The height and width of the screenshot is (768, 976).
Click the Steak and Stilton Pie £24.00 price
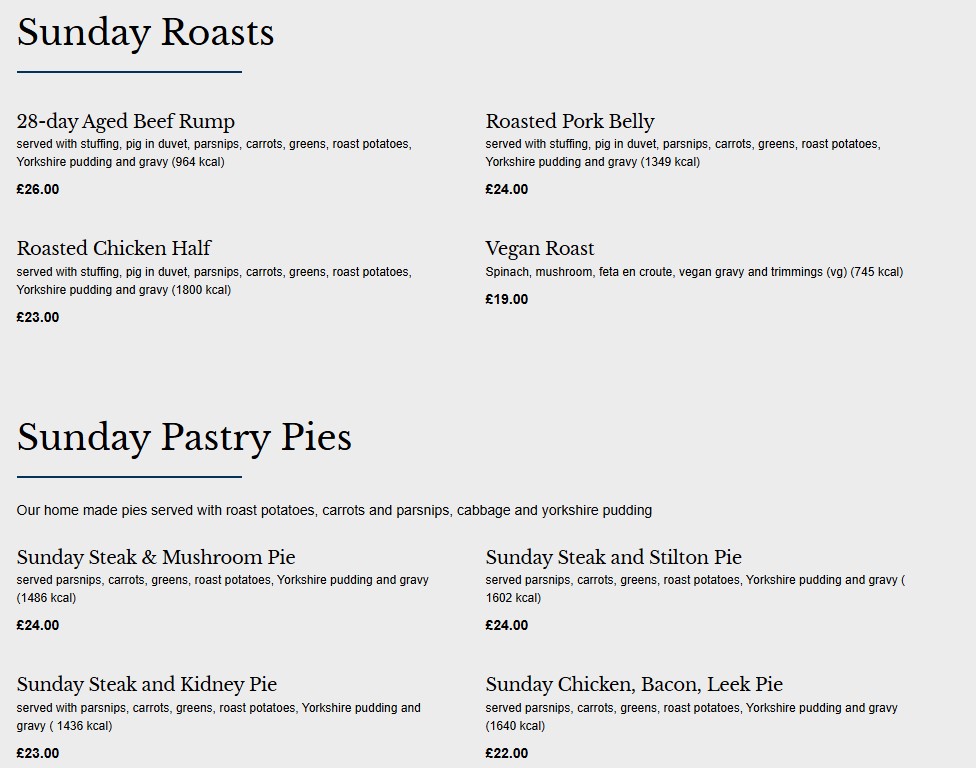pyautogui.click(x=507, y=625)
